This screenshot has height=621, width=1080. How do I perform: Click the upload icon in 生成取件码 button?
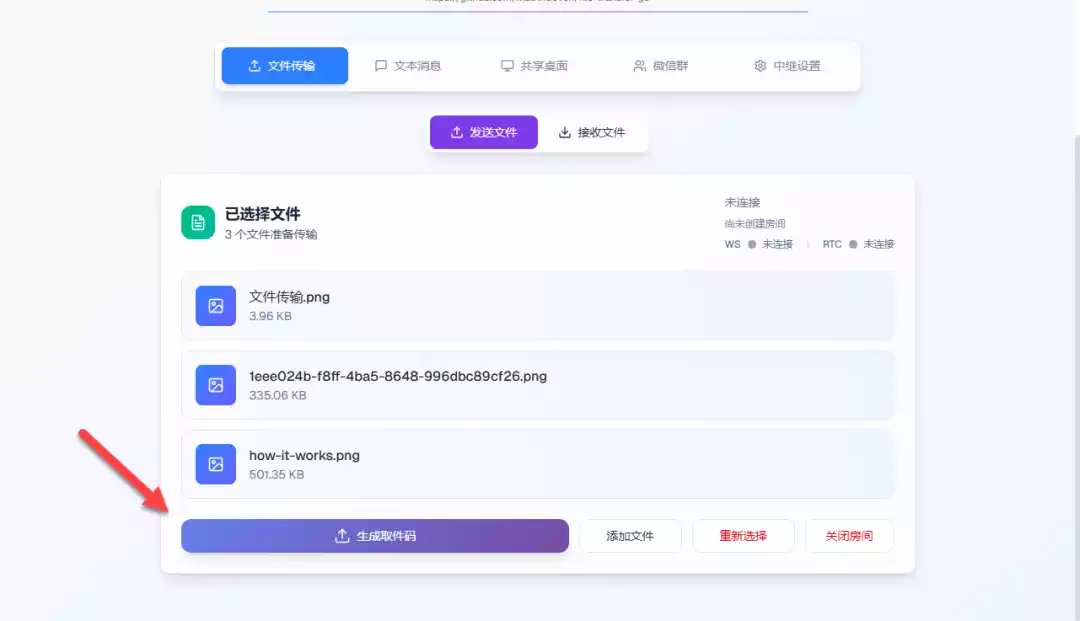(342, 536)
